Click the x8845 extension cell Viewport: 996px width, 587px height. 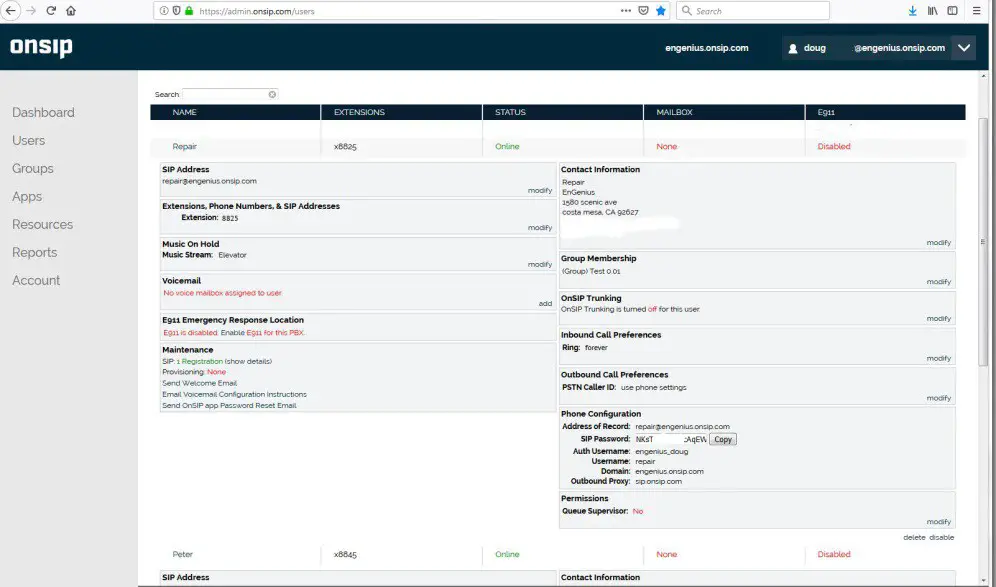click(x=345, y=554)
